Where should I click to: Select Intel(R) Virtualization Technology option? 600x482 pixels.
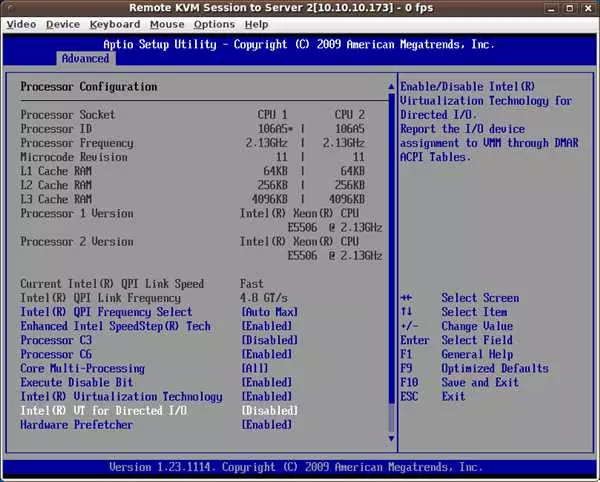coord(121,397)
